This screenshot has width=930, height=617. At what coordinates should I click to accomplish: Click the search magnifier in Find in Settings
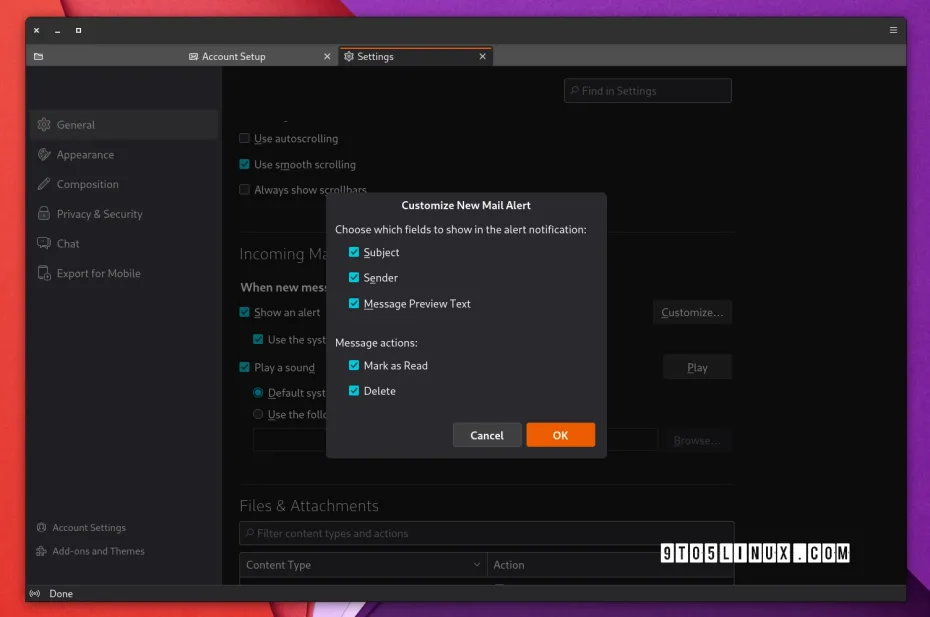[574, 91]
